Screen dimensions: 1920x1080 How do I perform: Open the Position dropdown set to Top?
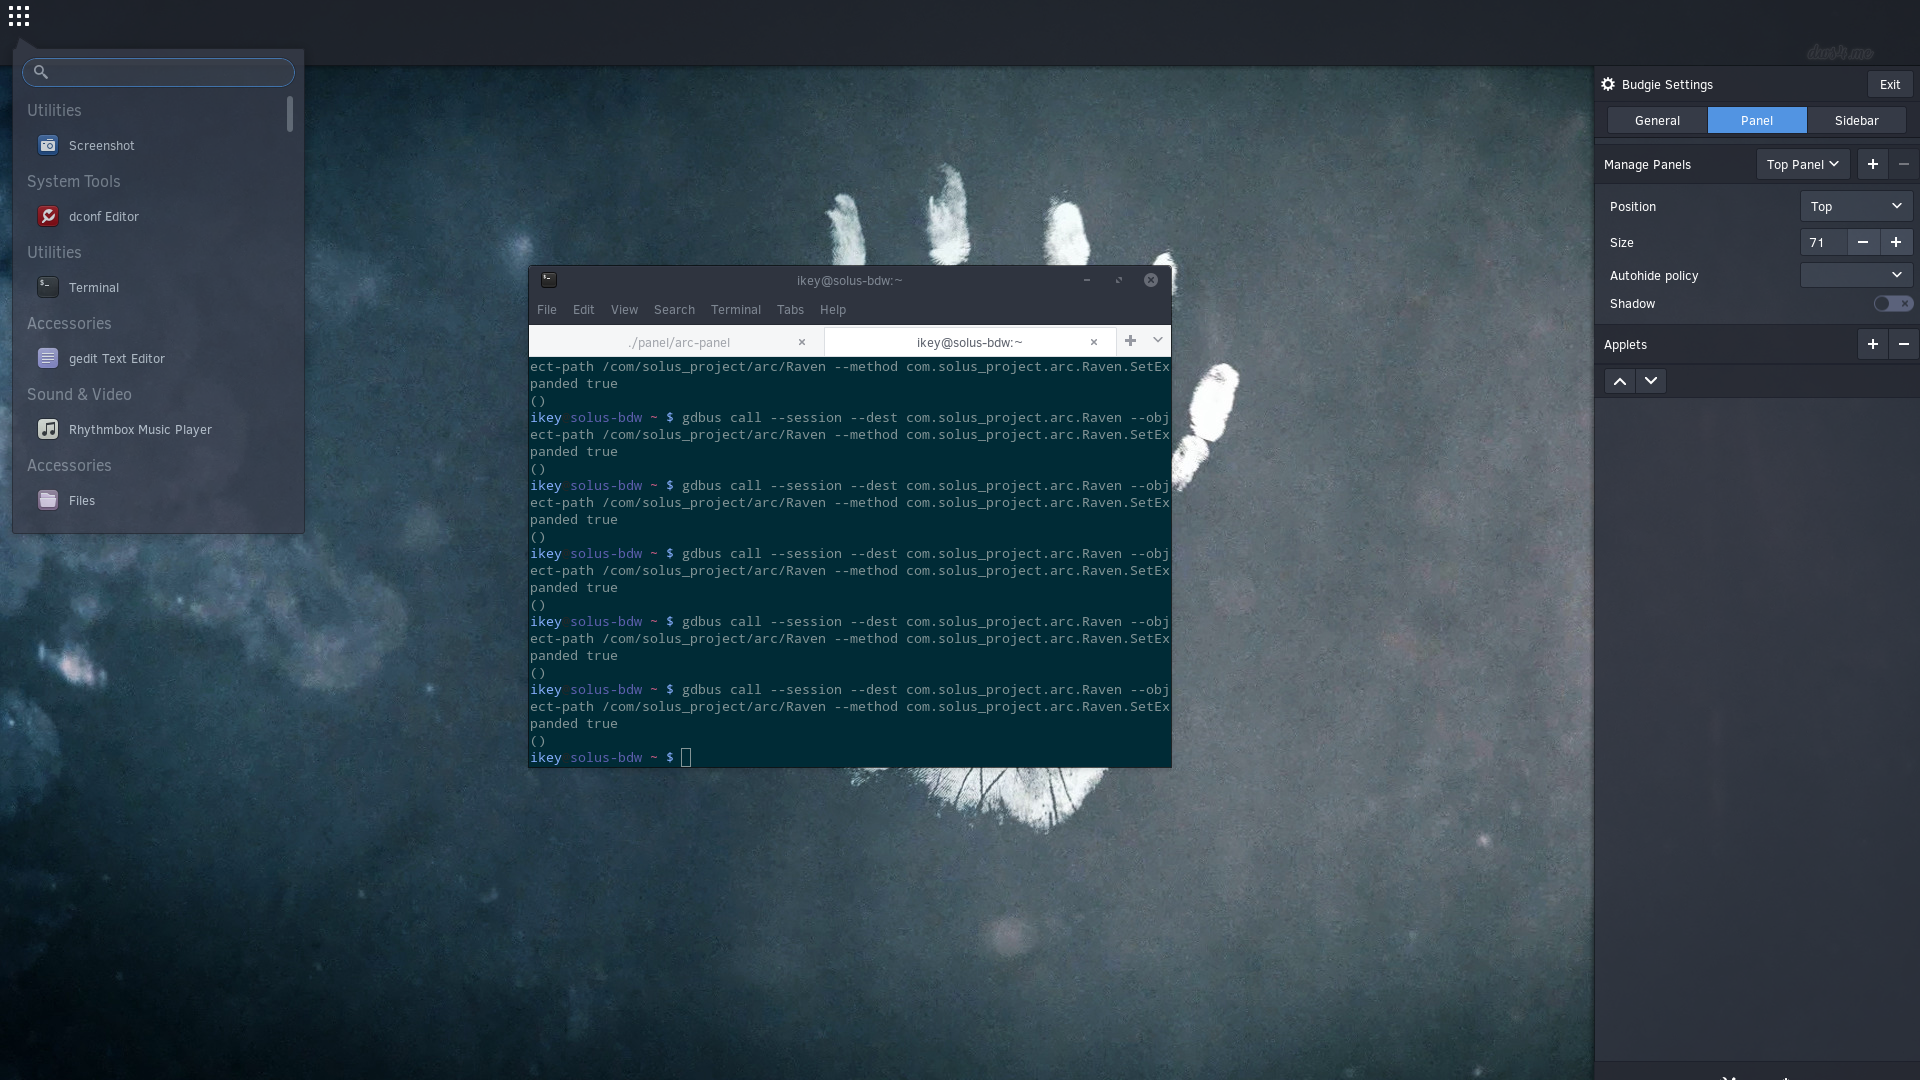pyautogui.click(x=1856, y=207)
